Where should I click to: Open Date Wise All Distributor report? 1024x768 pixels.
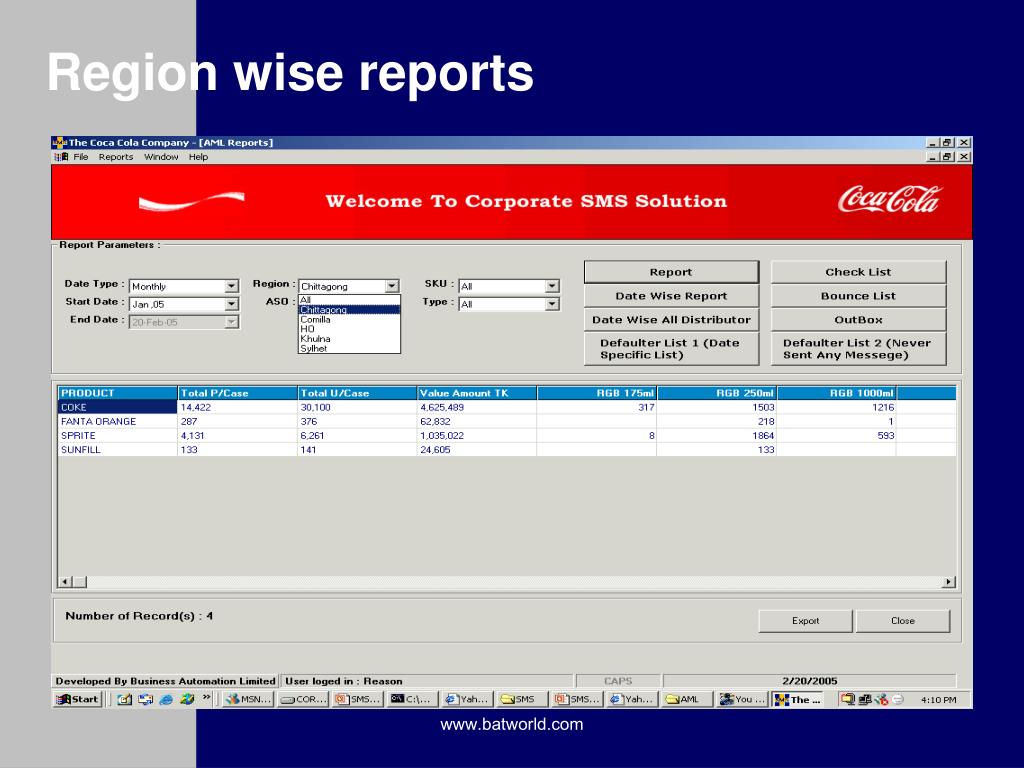tap(671, 320)
